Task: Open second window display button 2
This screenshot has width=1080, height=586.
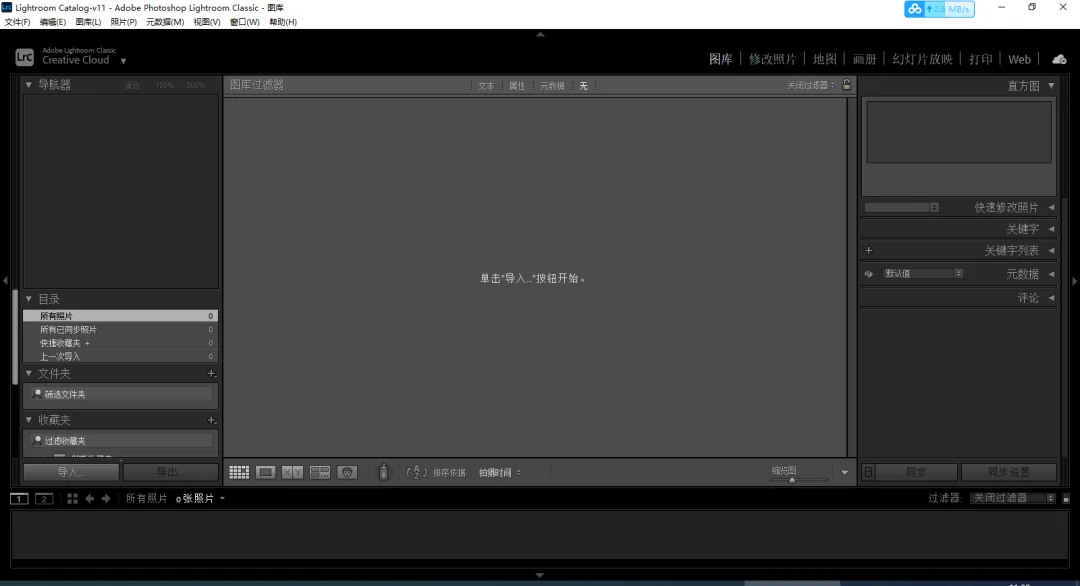Action: (44, 499)
